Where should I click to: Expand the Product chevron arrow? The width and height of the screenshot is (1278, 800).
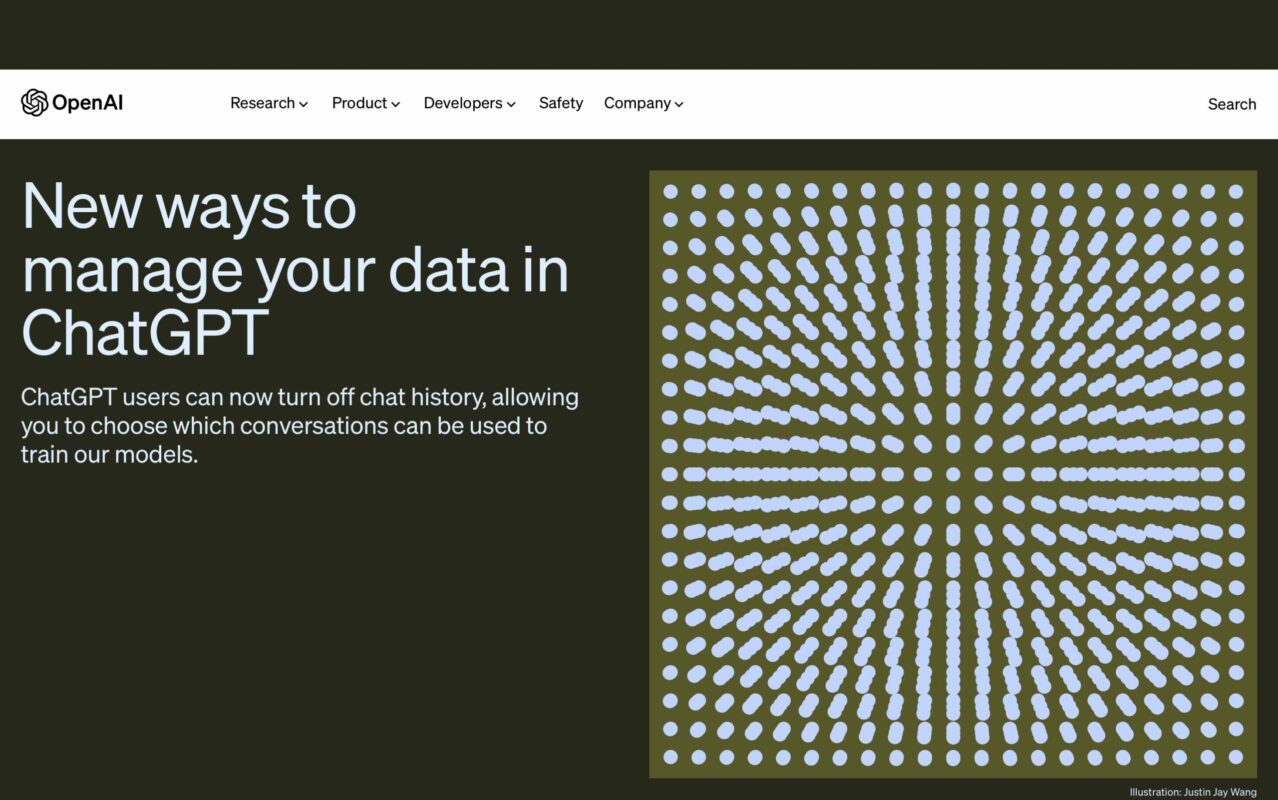click(396, 104)
